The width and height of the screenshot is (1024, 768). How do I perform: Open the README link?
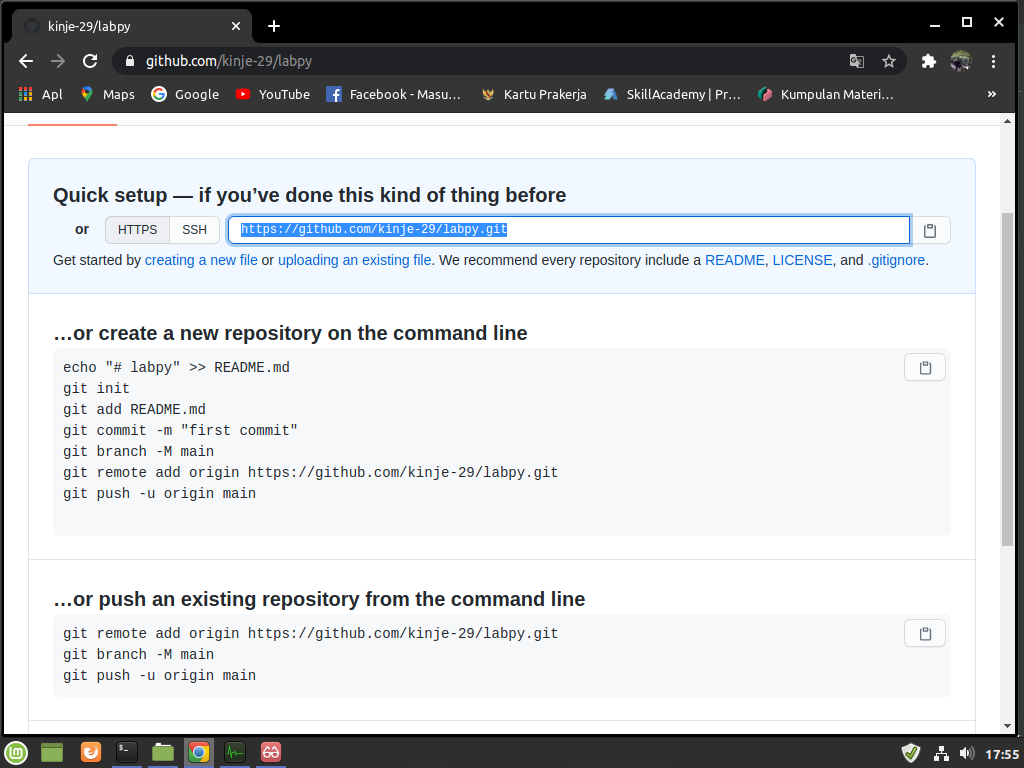(735, 260)
